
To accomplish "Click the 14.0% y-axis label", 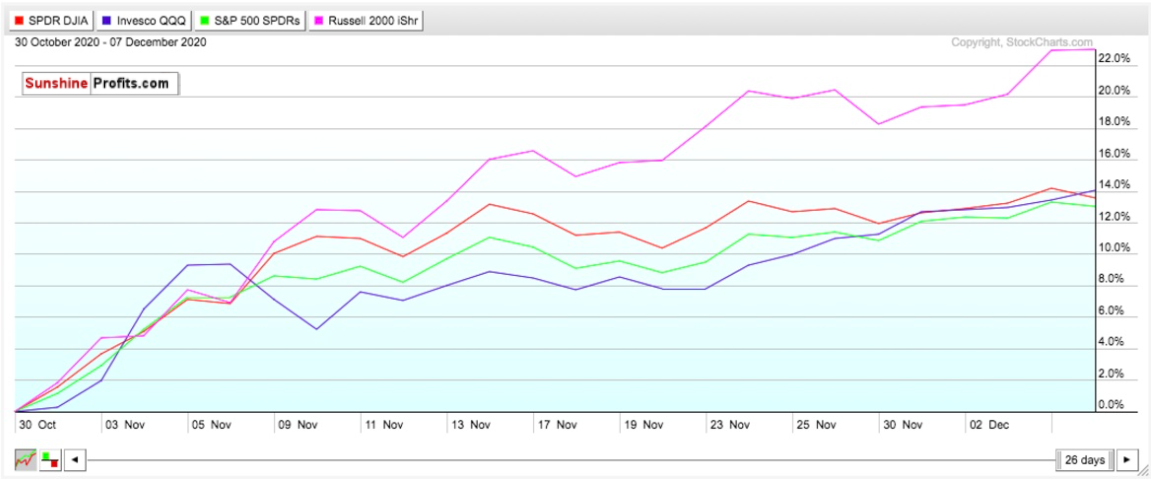I will pos(1114,186).
